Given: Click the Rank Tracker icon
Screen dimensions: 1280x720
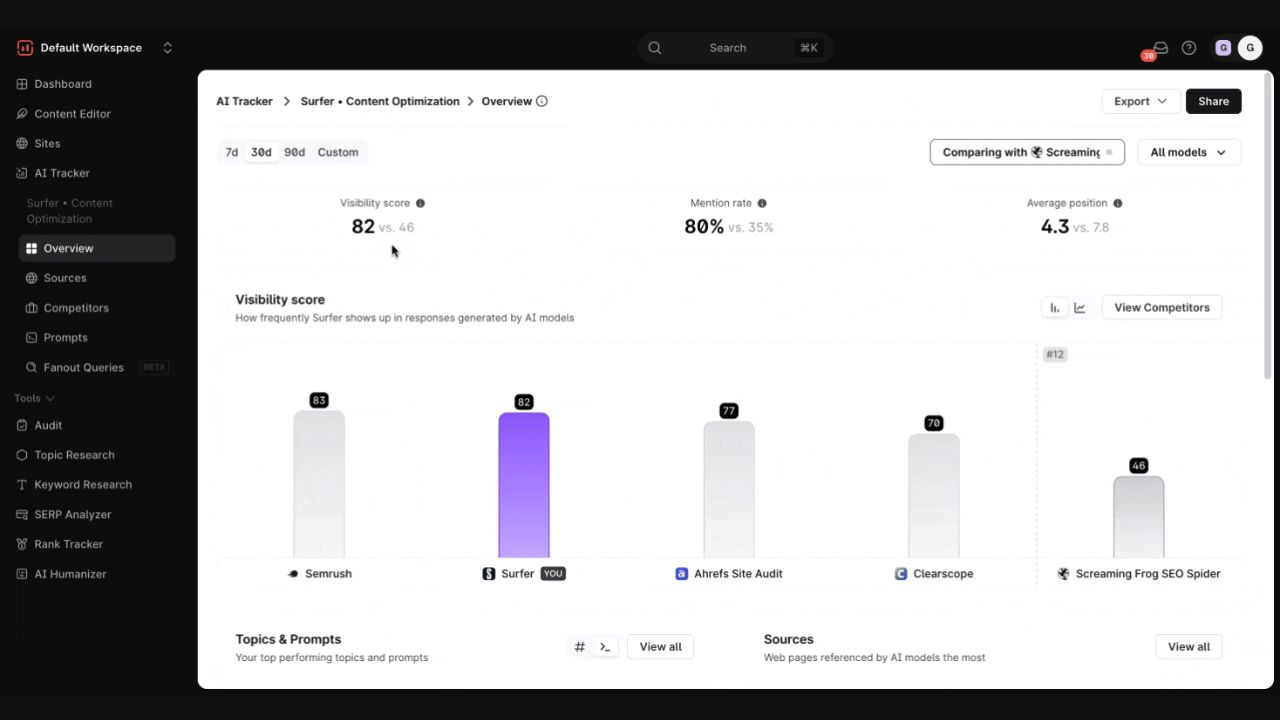Looking at the screenshot, I should (x=22, y=544).
